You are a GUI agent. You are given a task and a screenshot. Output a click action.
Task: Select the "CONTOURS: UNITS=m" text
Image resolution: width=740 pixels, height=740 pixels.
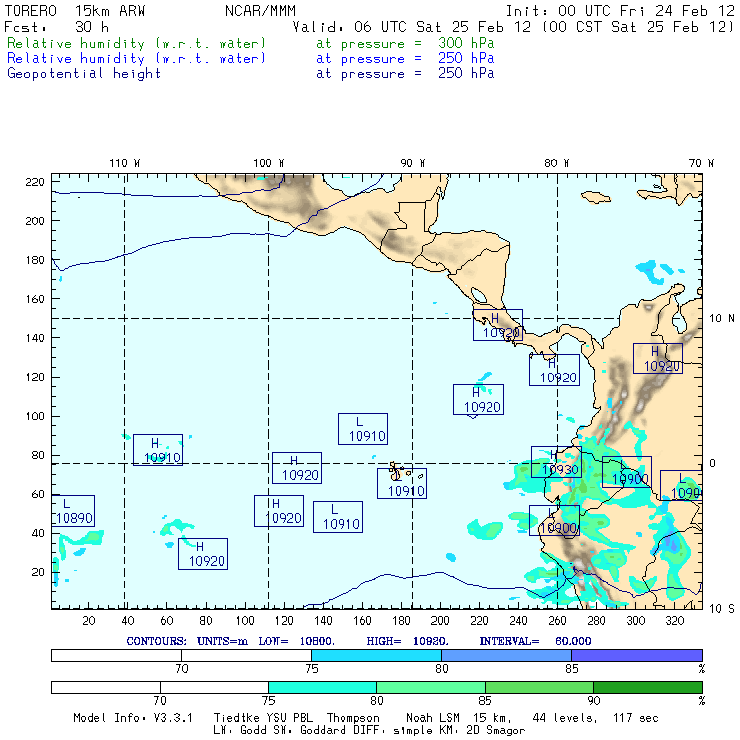coord(187,641)
